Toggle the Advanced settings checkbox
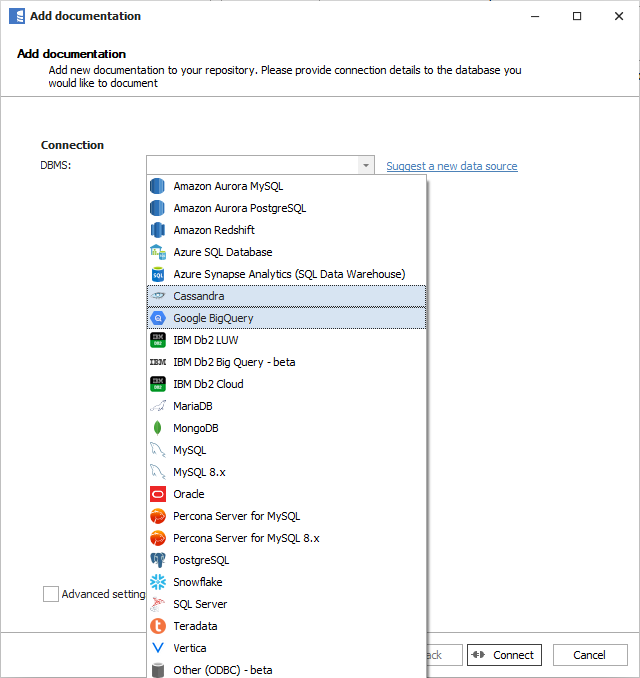Viewport: 640px width, 678px height. (x=51, y=594)
